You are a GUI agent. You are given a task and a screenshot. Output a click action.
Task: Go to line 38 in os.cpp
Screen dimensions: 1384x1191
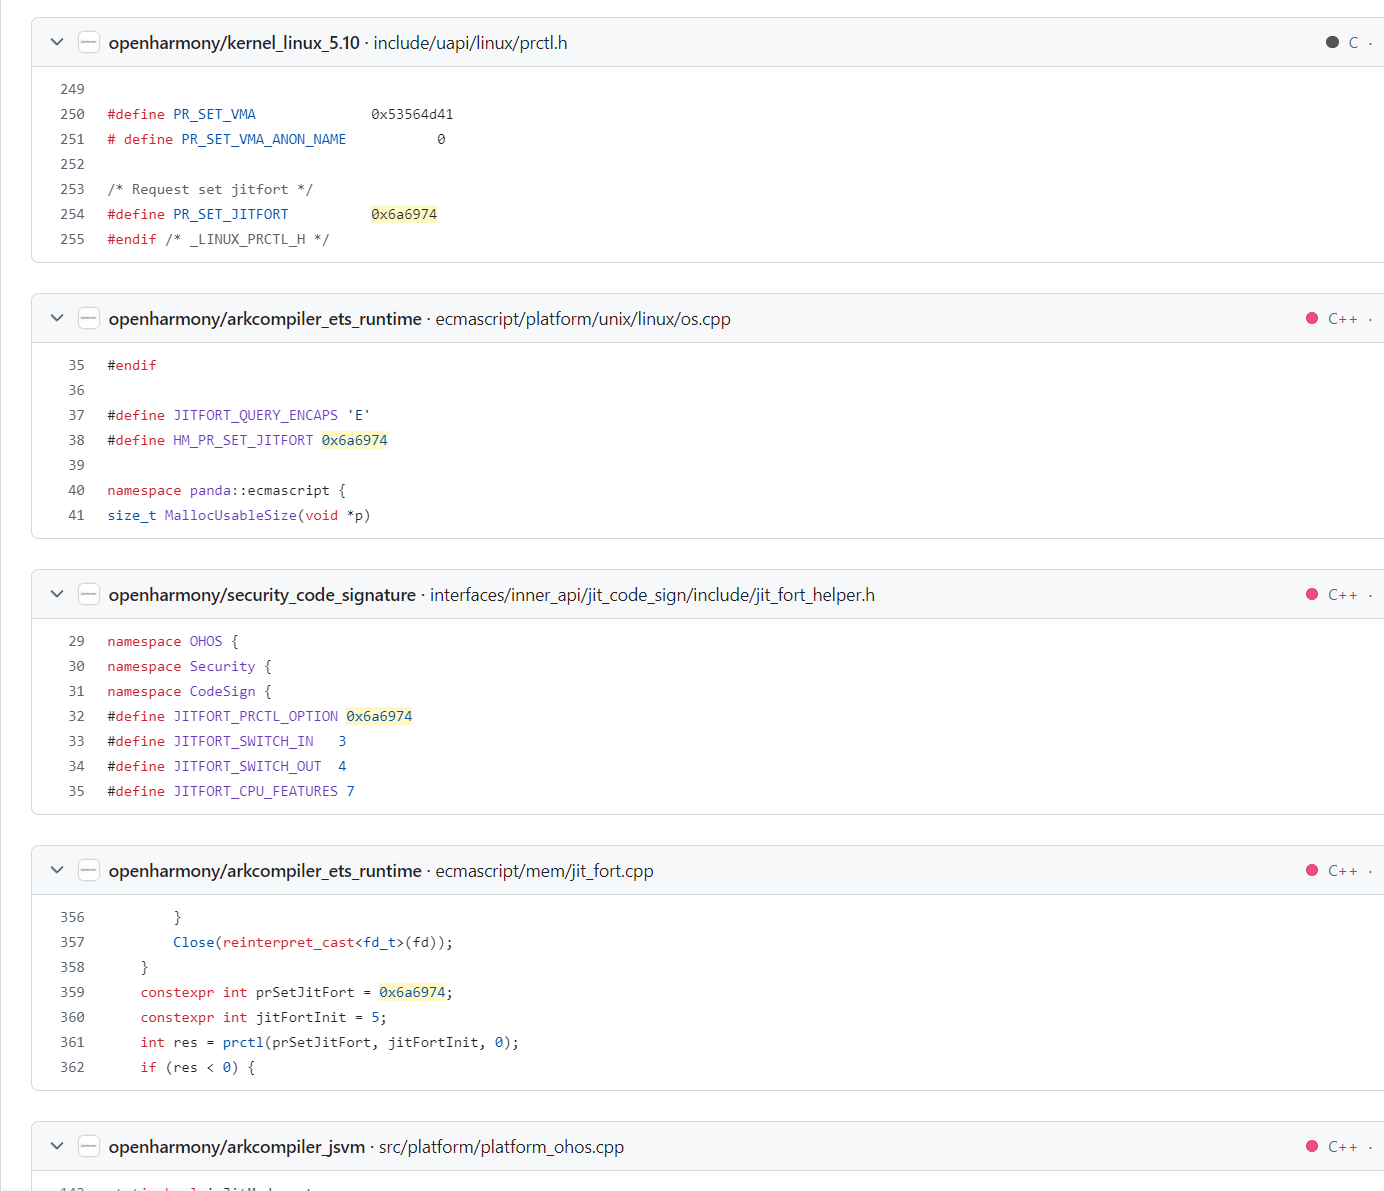pos(76,440)
